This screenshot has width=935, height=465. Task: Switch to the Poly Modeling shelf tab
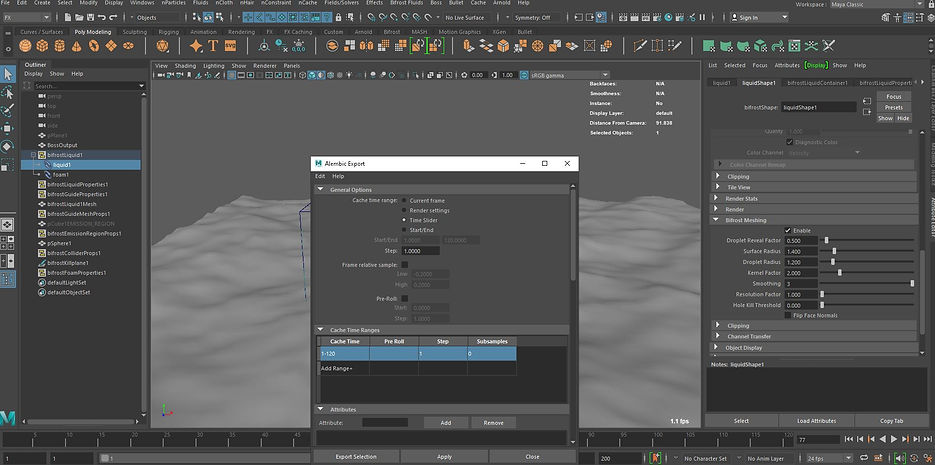click(x=92, y=32)
